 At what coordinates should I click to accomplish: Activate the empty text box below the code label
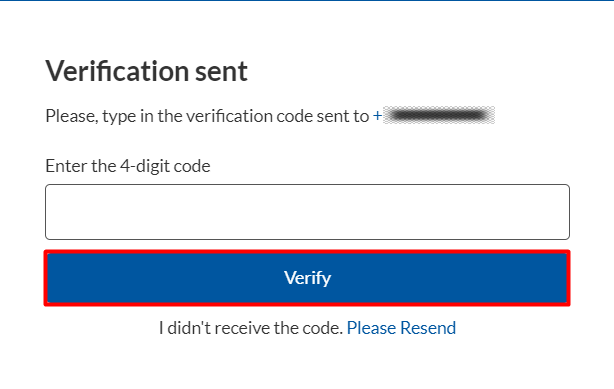click(x=307, y=212)
